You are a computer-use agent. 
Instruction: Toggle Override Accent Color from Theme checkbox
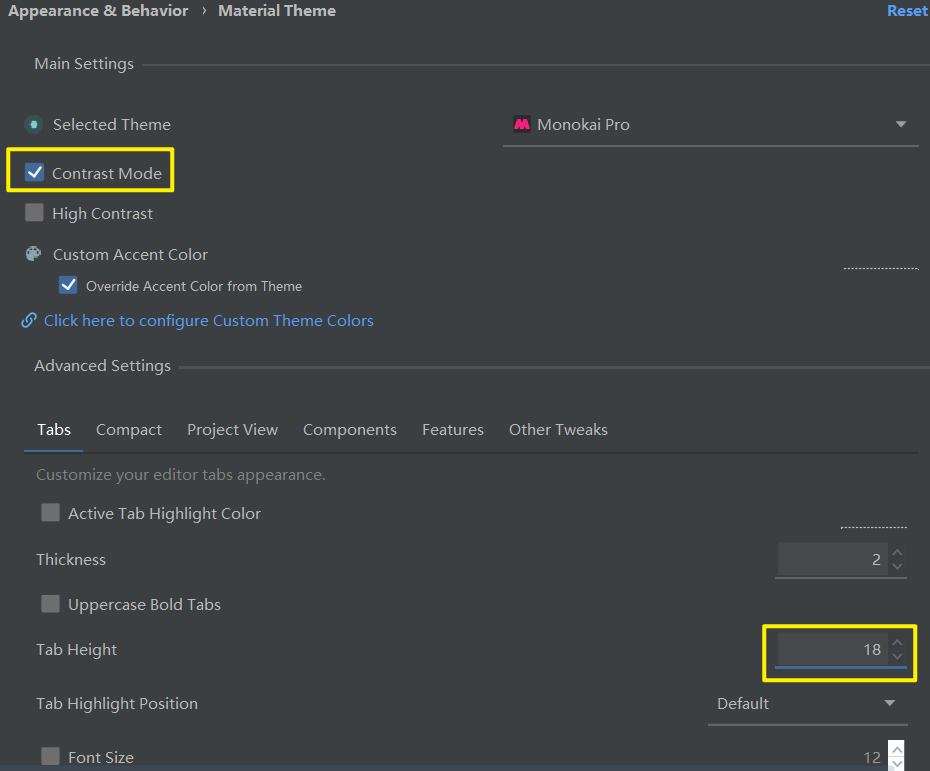pyautogui.click(x=68, y=285)
